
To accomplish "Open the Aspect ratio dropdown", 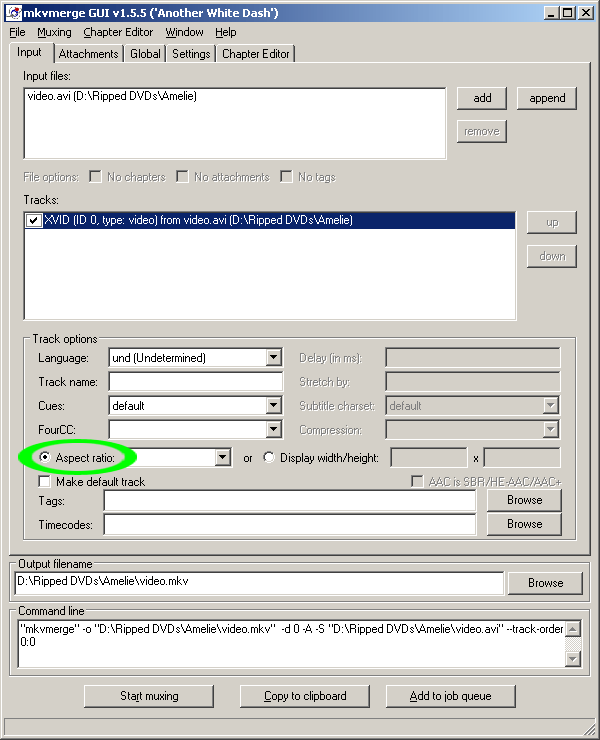I will [x=222, y=457].
